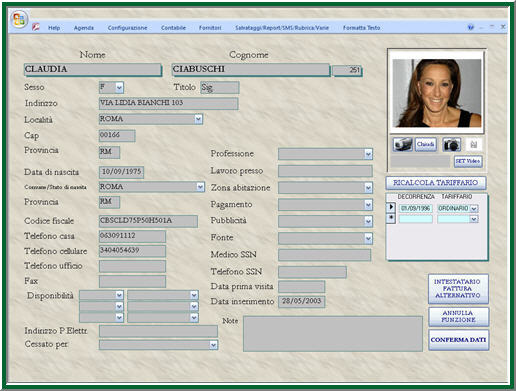Open the ORDINARIO tariffario dropdown
Screen dimensions: 516x391
pyautogui.click(x=474, y=209)
